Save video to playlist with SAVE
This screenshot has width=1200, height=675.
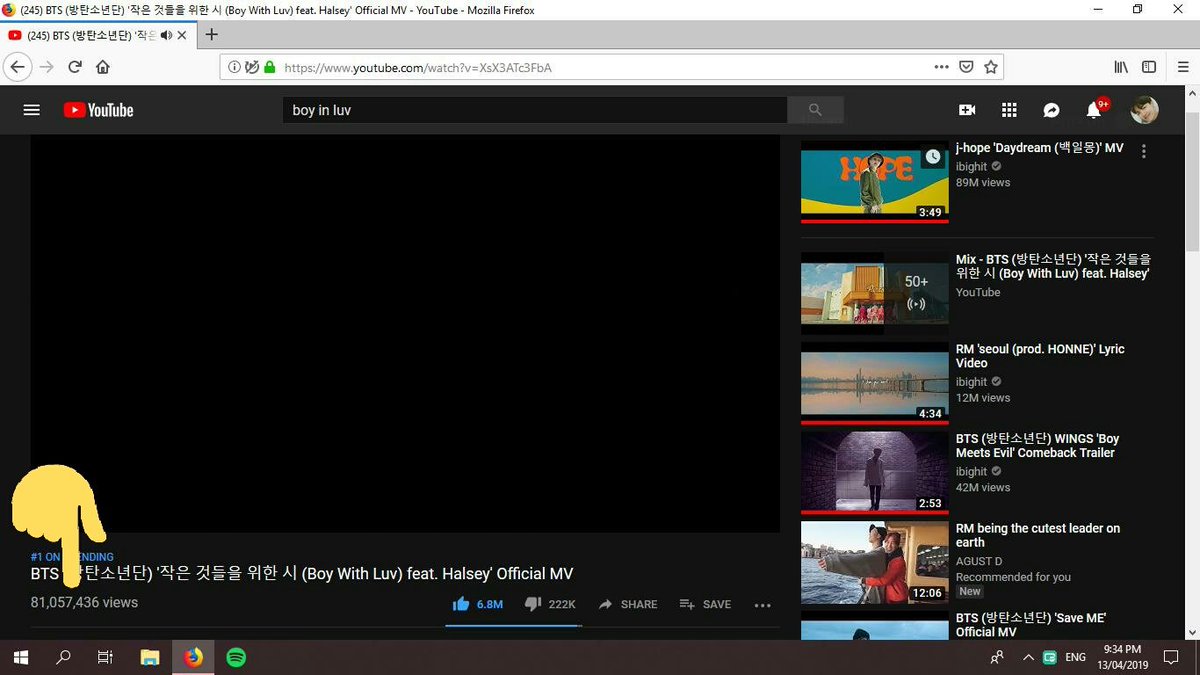click(x=705, y=604)
